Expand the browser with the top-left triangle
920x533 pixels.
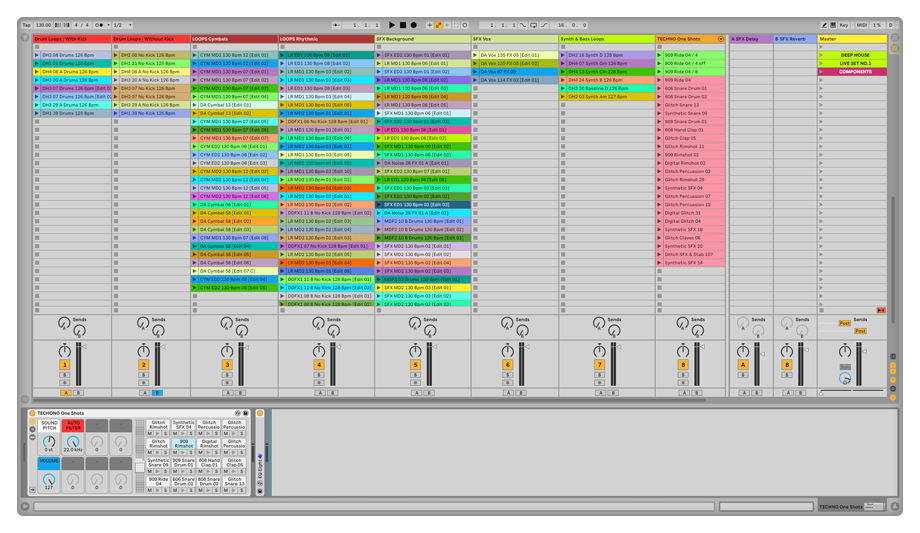click(25, 38)
